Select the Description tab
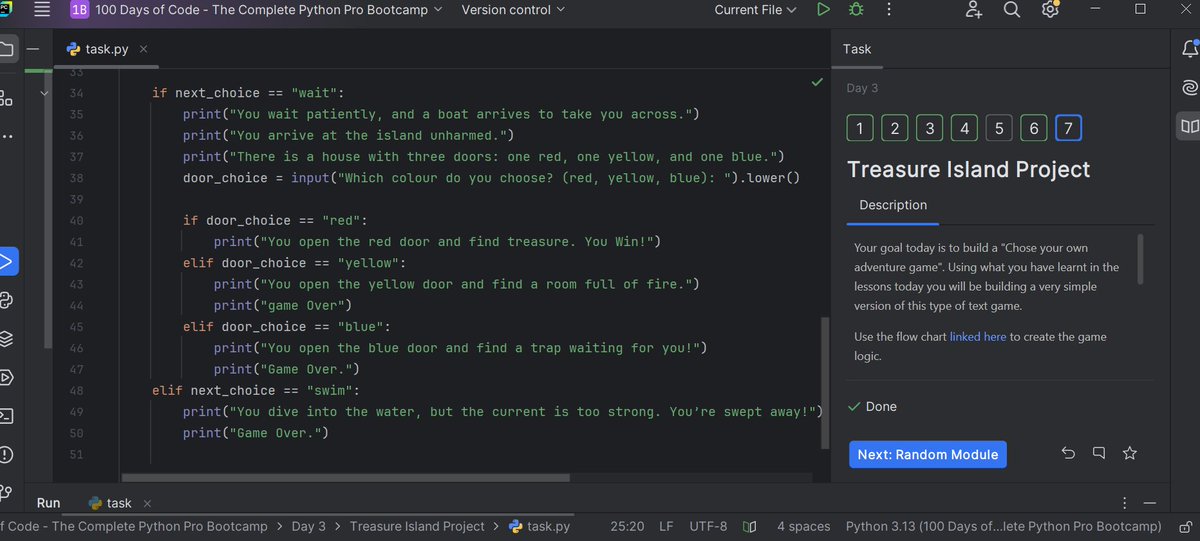1200x541 pixels. click(x=893, y=205)
